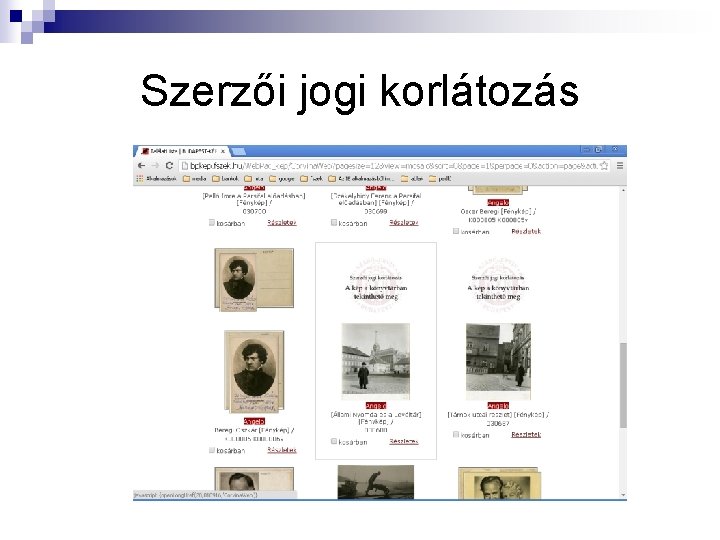This screenshot has height=540, width=720.
Task: Open Részletek link for Pello Imre photo
Action: click(282, 222)
